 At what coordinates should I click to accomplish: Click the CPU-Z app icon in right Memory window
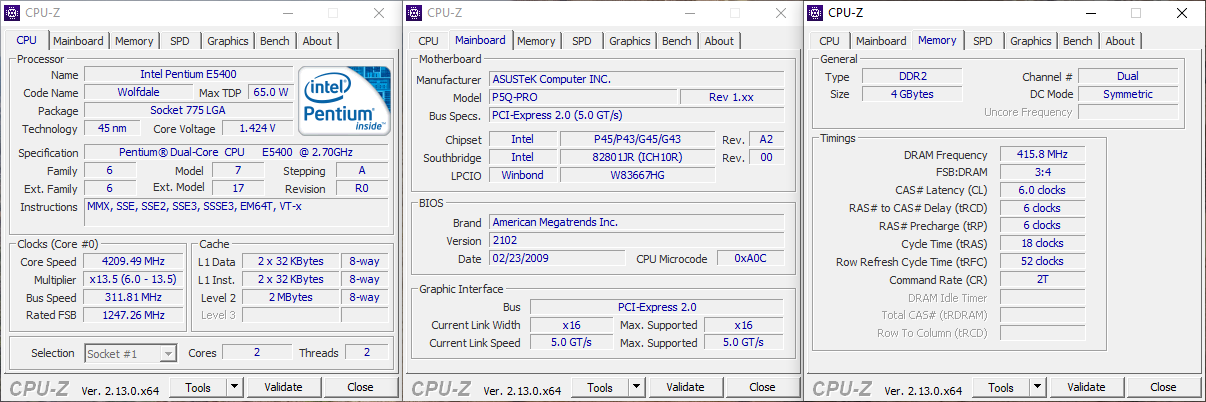[x=815, y=13]
